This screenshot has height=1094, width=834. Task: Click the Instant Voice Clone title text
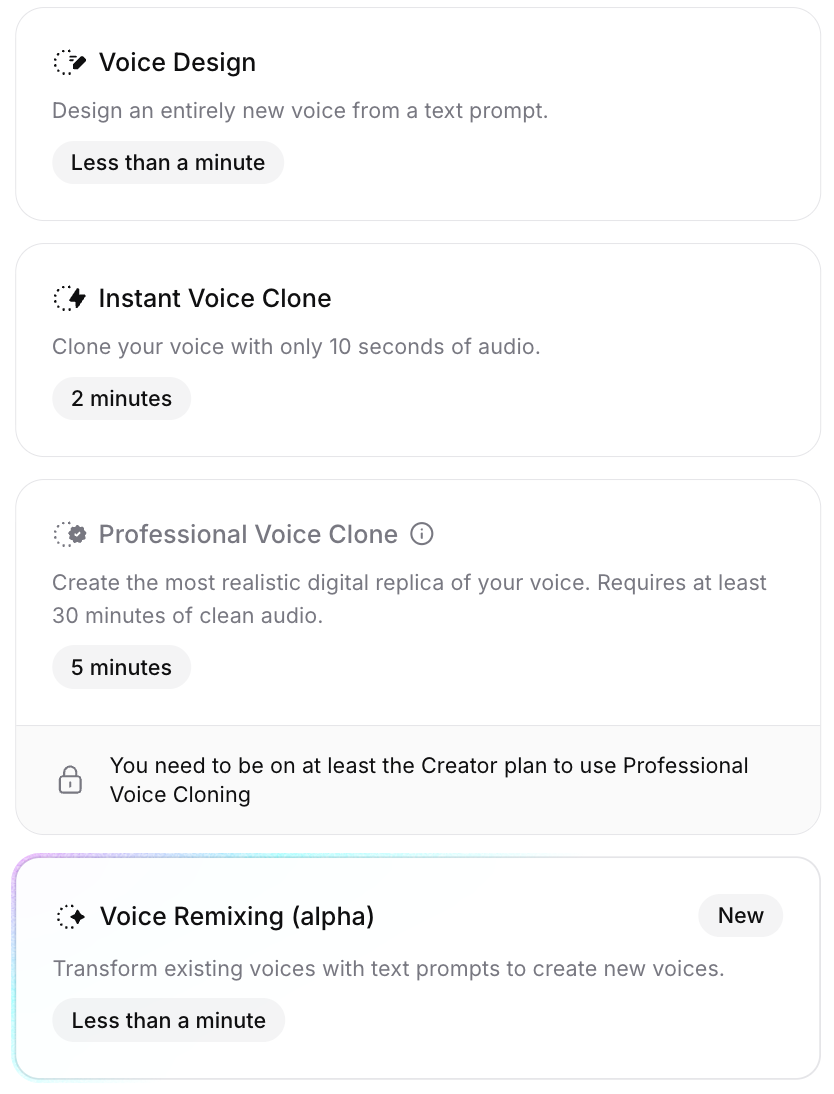pos(215,297)
